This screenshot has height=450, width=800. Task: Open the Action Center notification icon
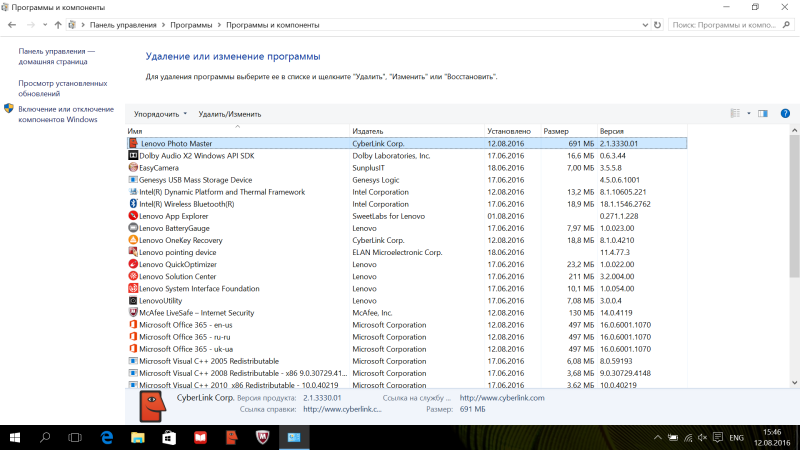pos(718,437)
